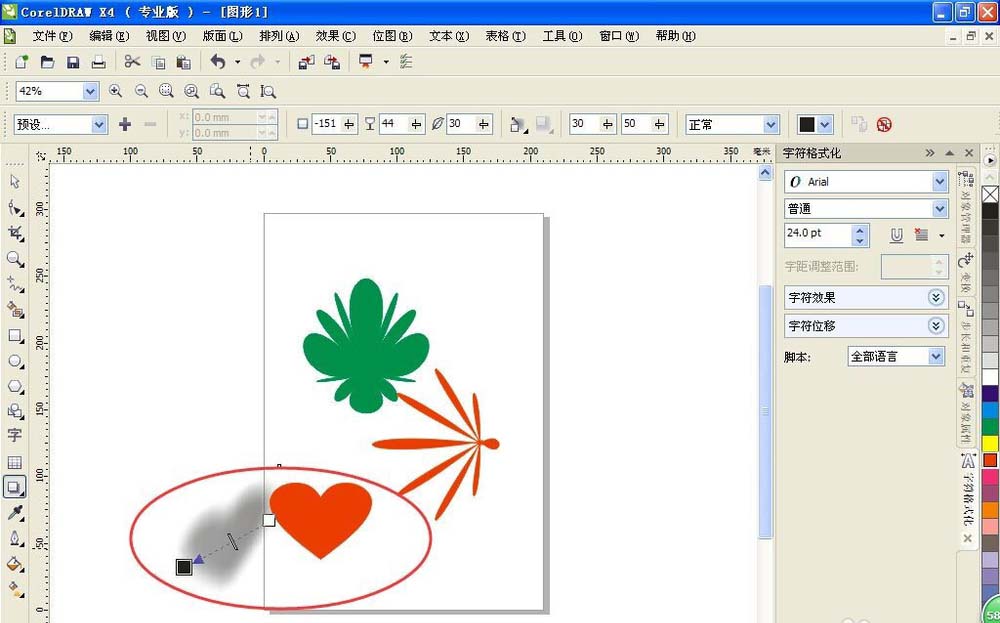The image size is (1000, 623).
Task: Activate the Text tool
Action: (x=14, y=435)
